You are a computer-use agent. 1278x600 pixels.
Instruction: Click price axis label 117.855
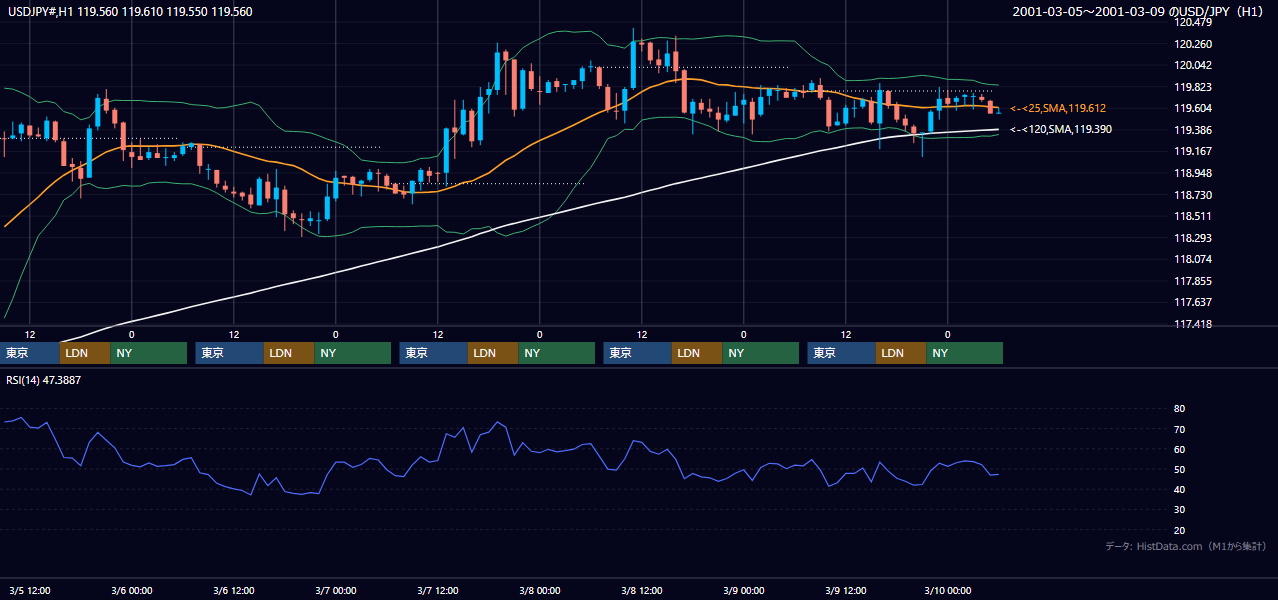coord(1193,281)
